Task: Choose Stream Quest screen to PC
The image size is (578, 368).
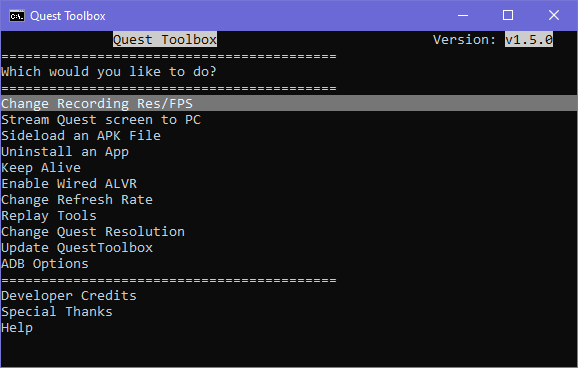Action: point(101,119)
